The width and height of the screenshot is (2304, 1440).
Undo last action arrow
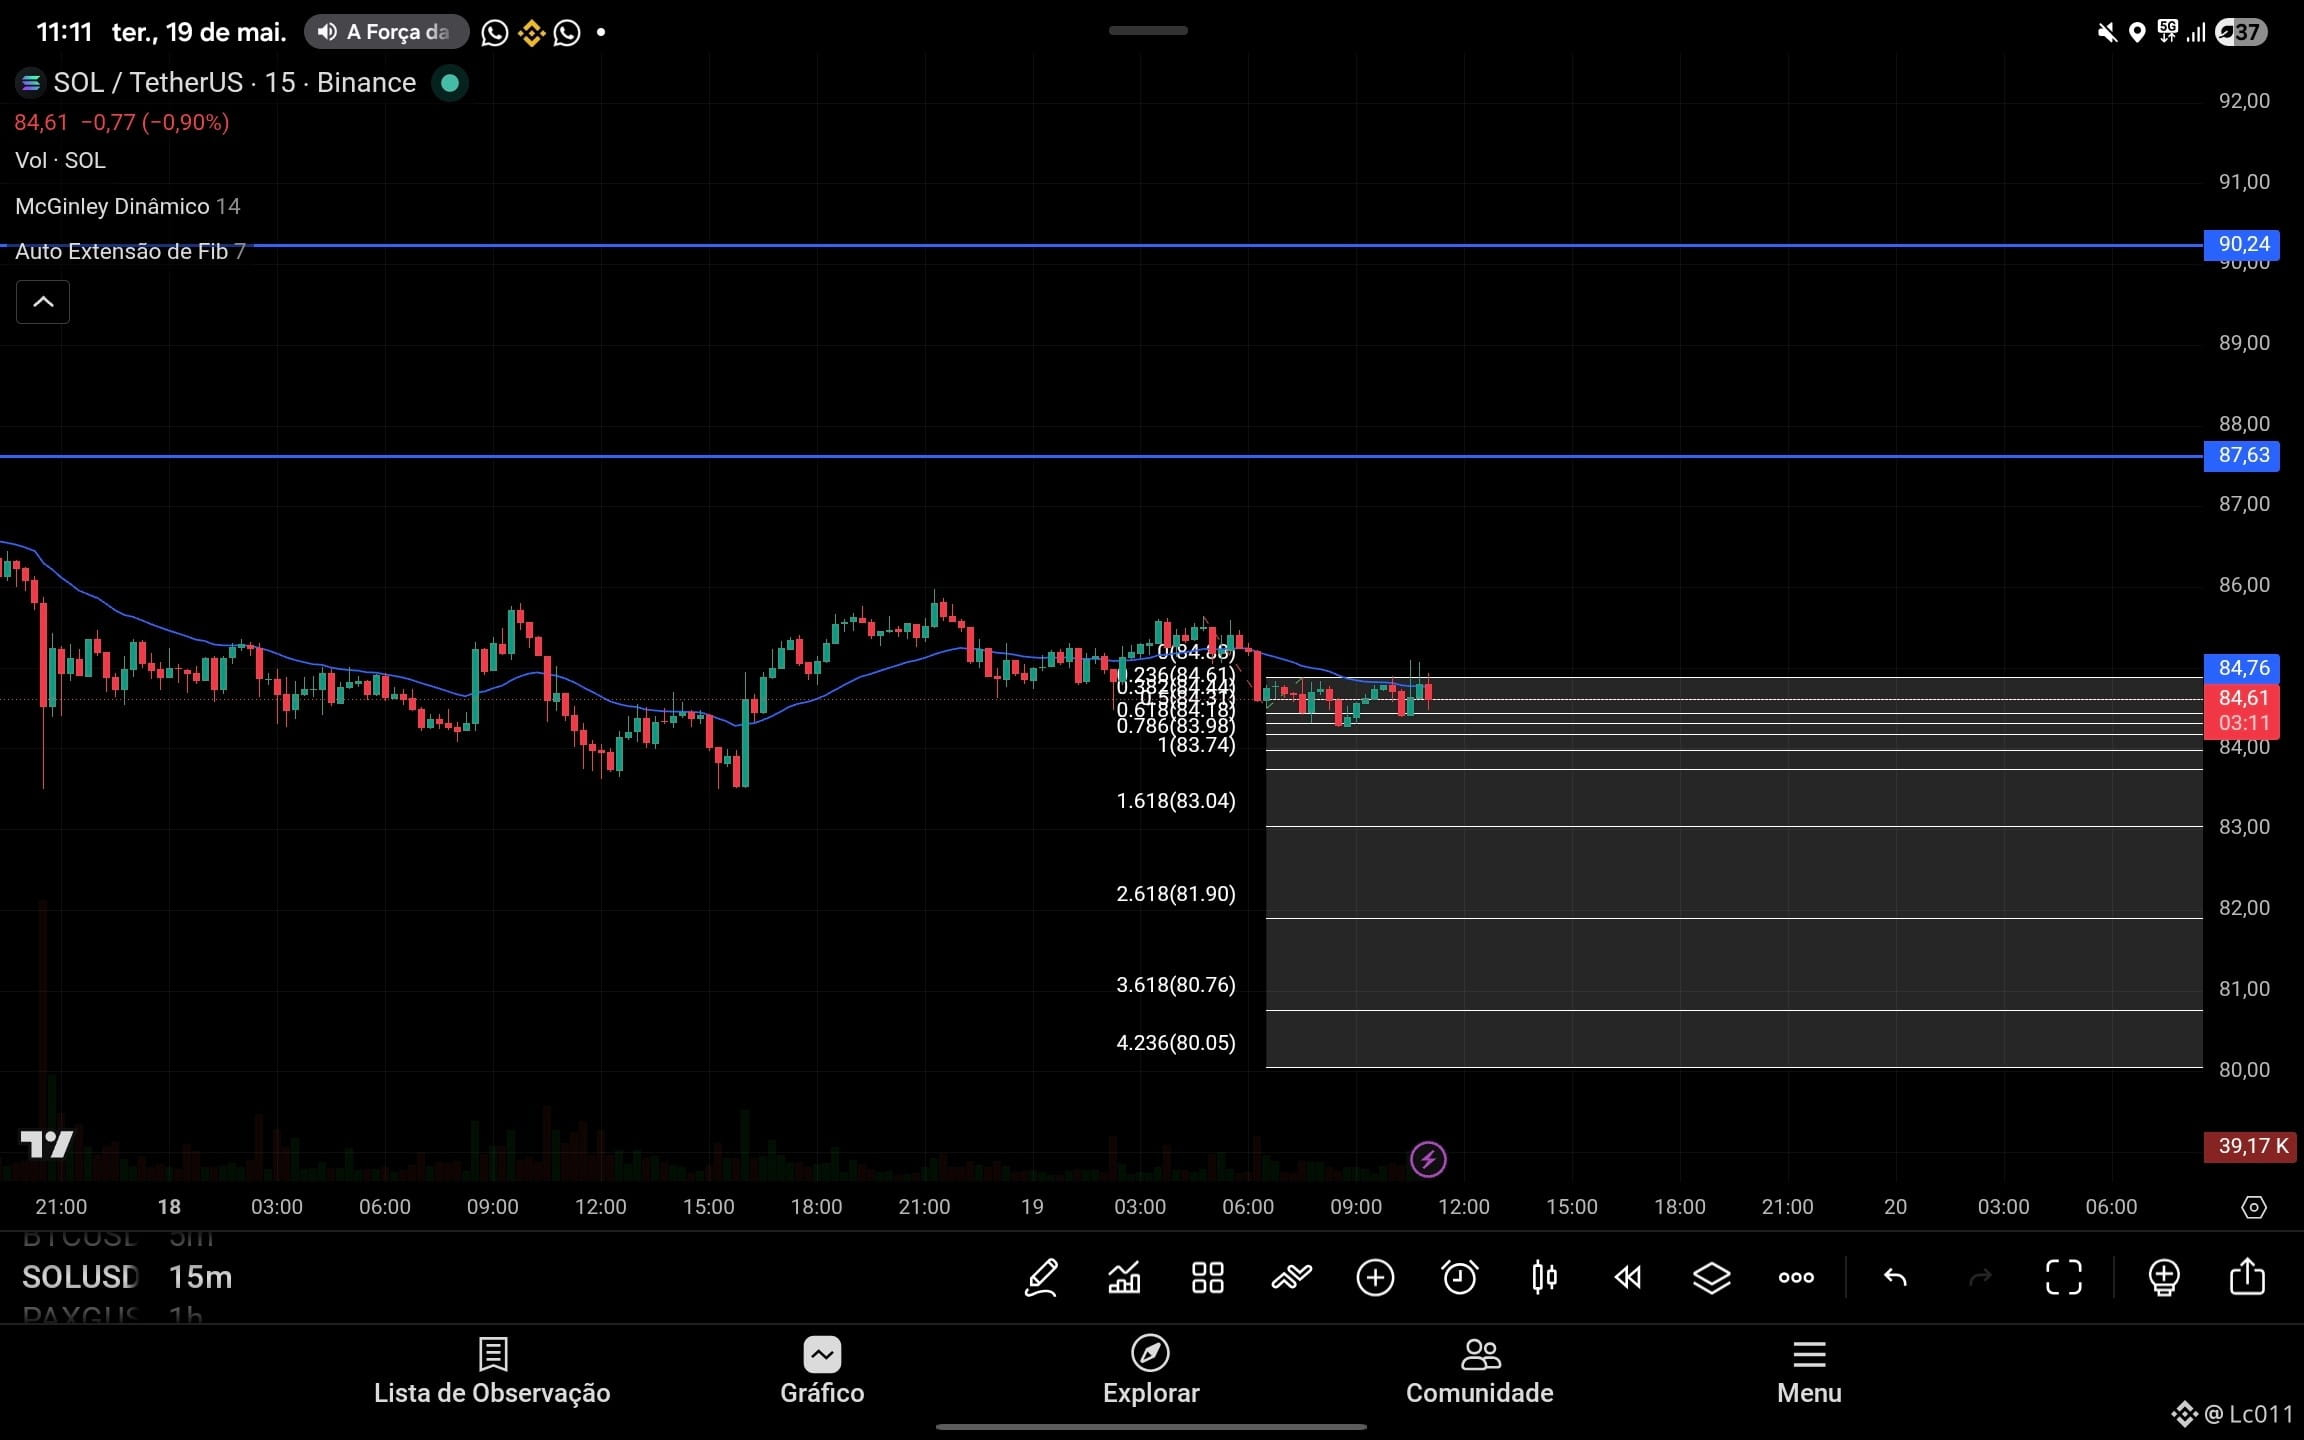click(x=1895, y=1277)
